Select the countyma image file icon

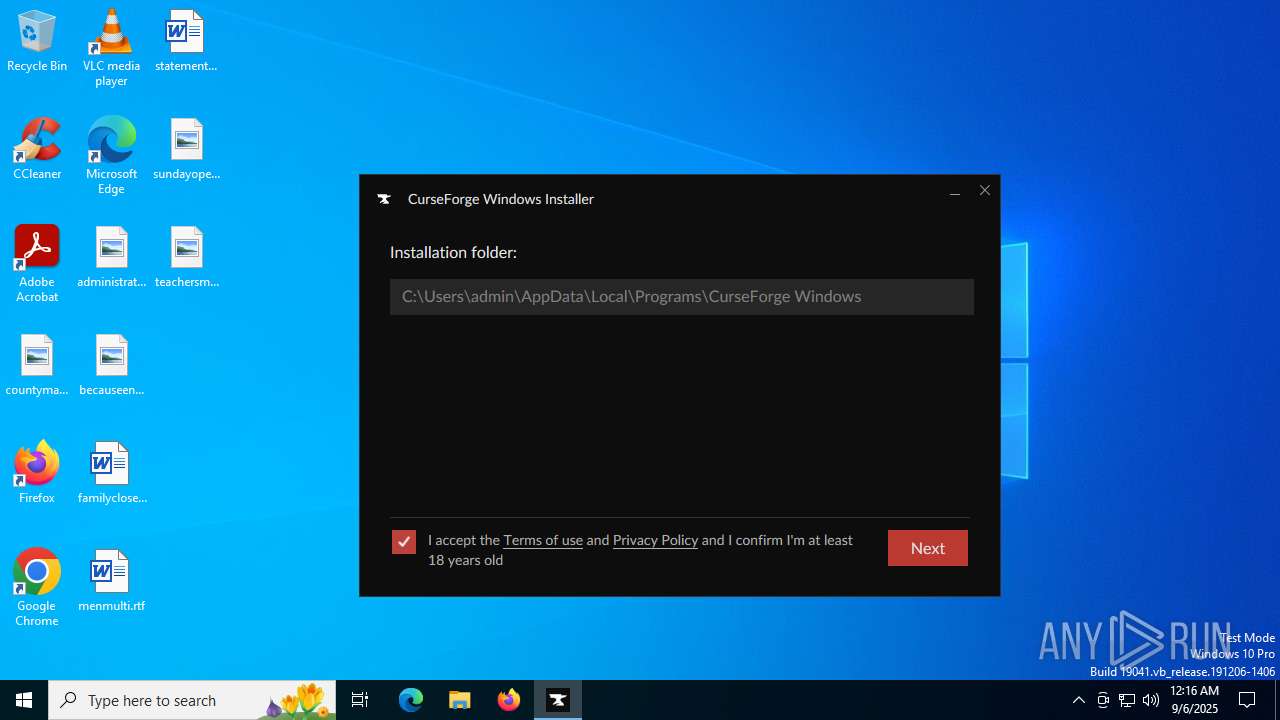tap(37, 366)
